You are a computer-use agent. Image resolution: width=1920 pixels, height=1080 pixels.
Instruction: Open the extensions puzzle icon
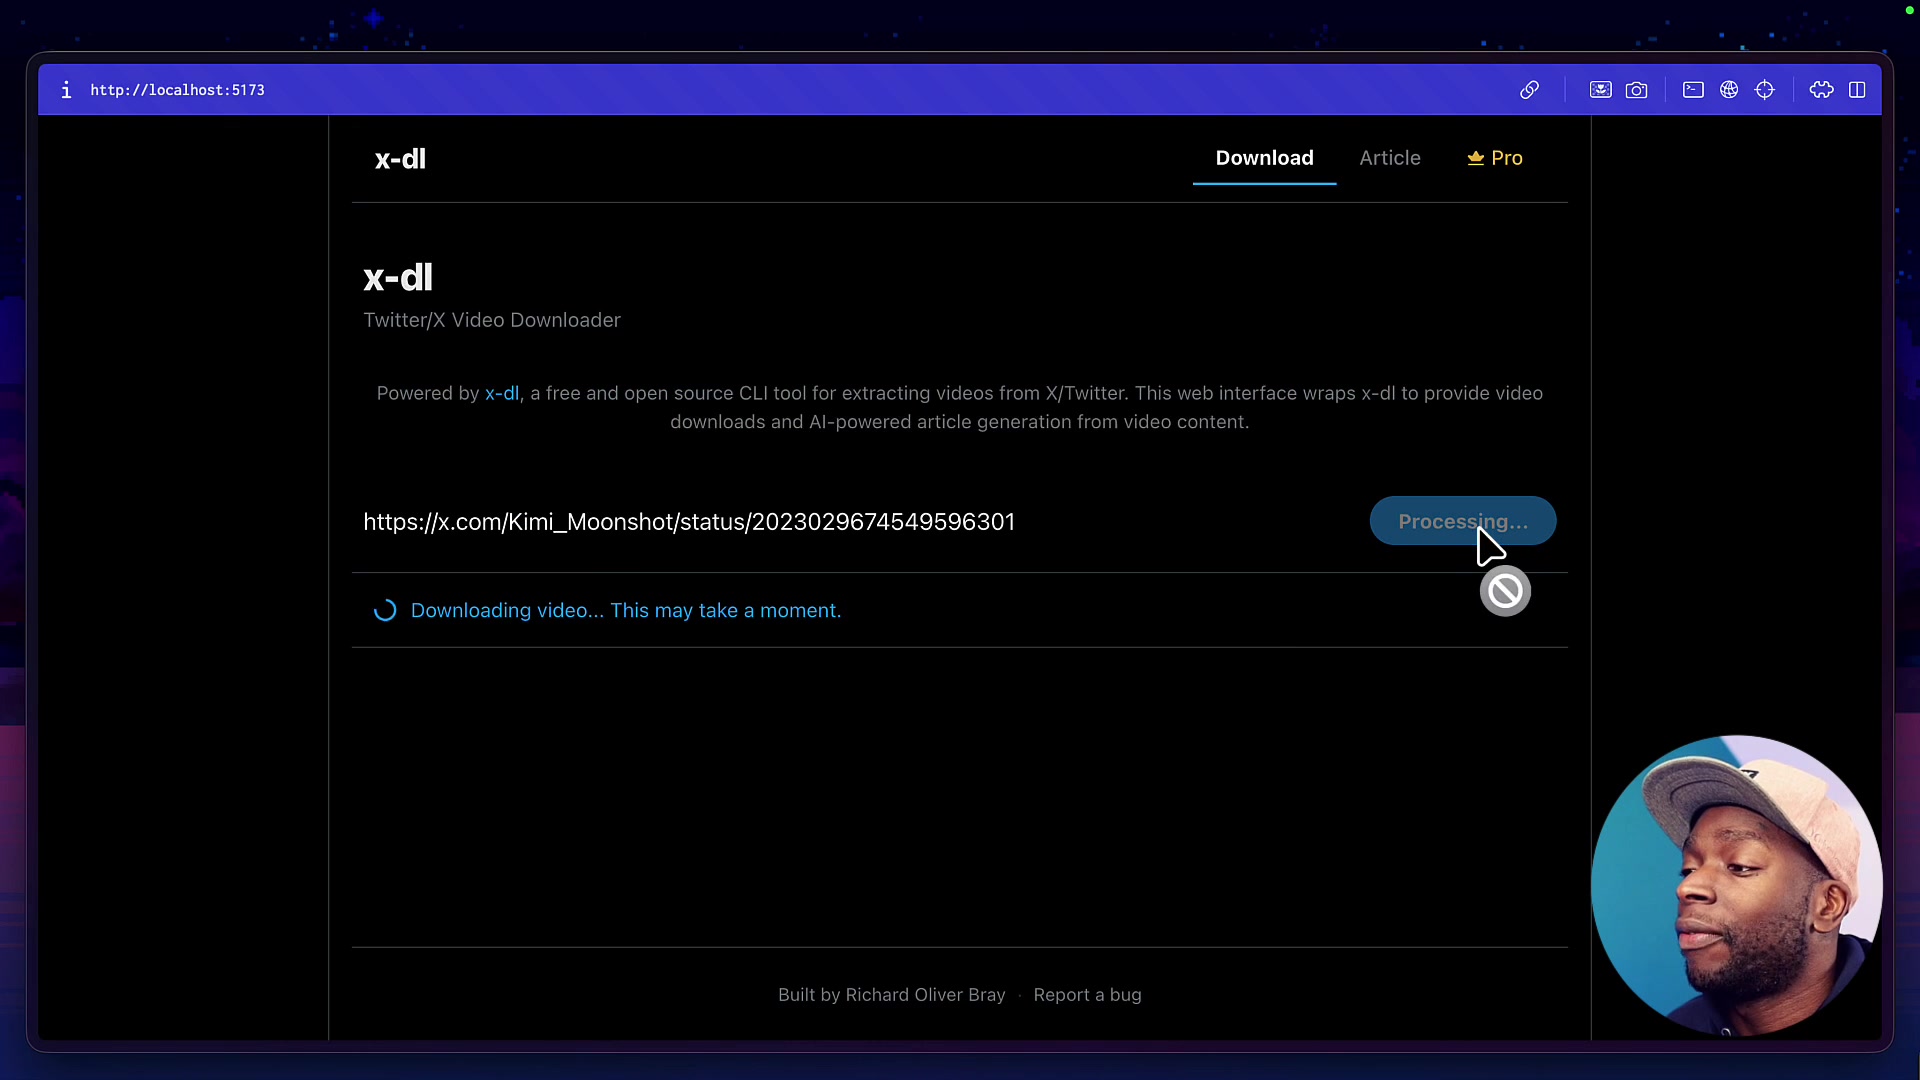[1820, 89]
